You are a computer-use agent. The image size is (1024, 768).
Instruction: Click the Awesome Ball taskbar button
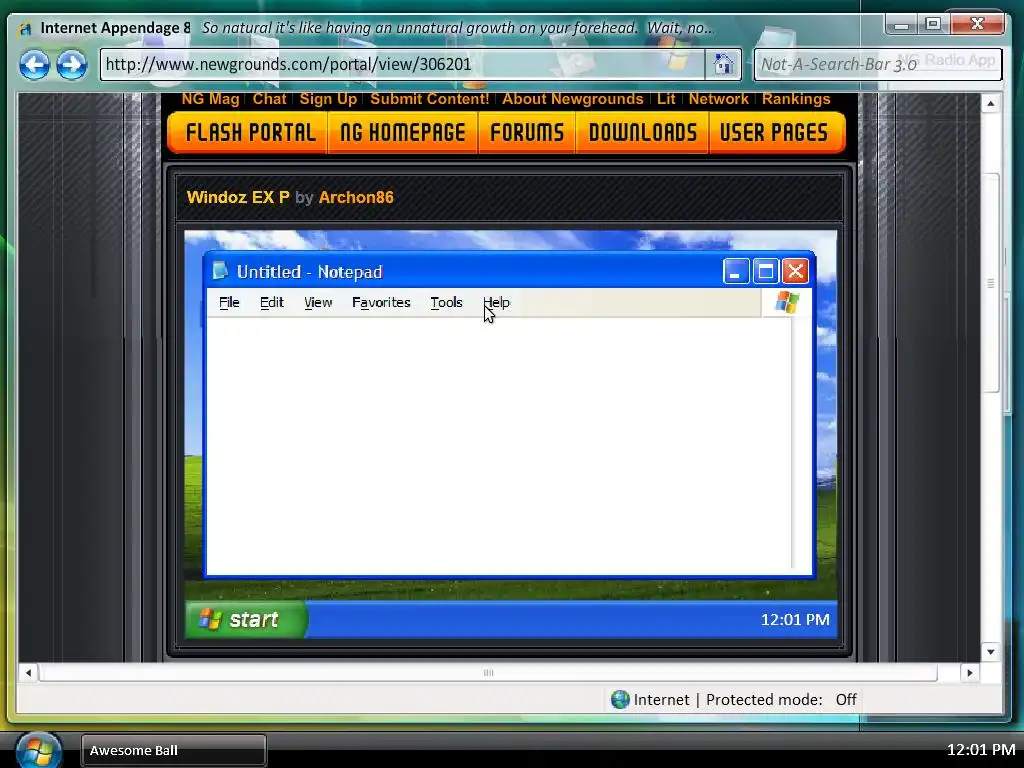point(174,750)
